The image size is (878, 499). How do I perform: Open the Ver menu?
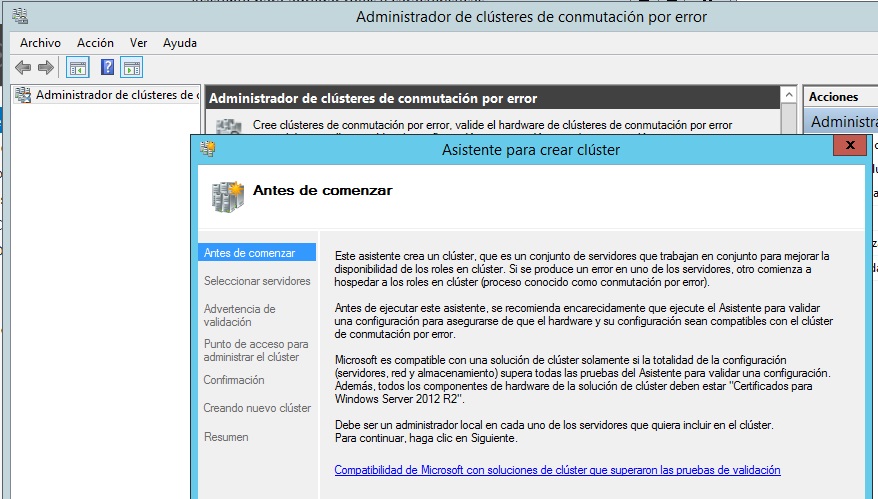coord(138,43)
